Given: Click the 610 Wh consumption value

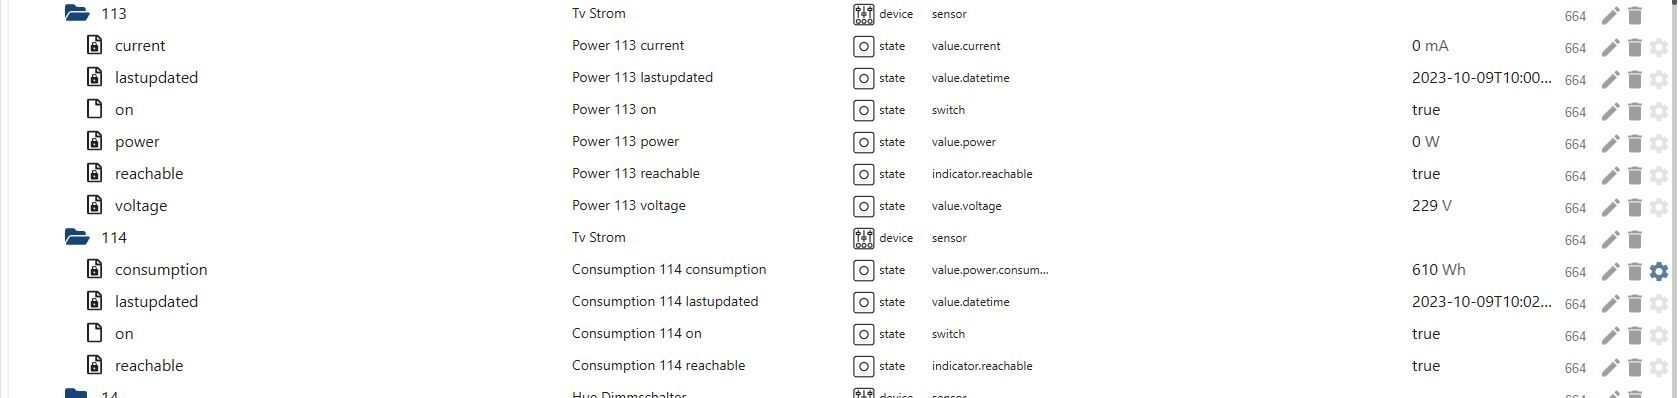Looking at the screenshot, I should coord(1439,270).
